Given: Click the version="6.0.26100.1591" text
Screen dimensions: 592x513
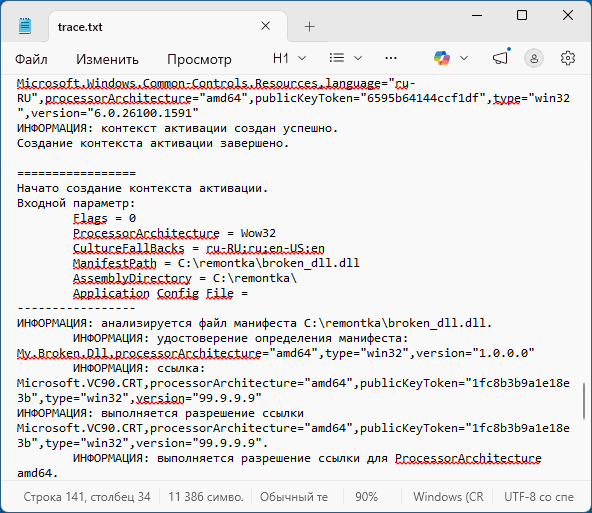Looking at the screenshot, I should tap(114, 113).
